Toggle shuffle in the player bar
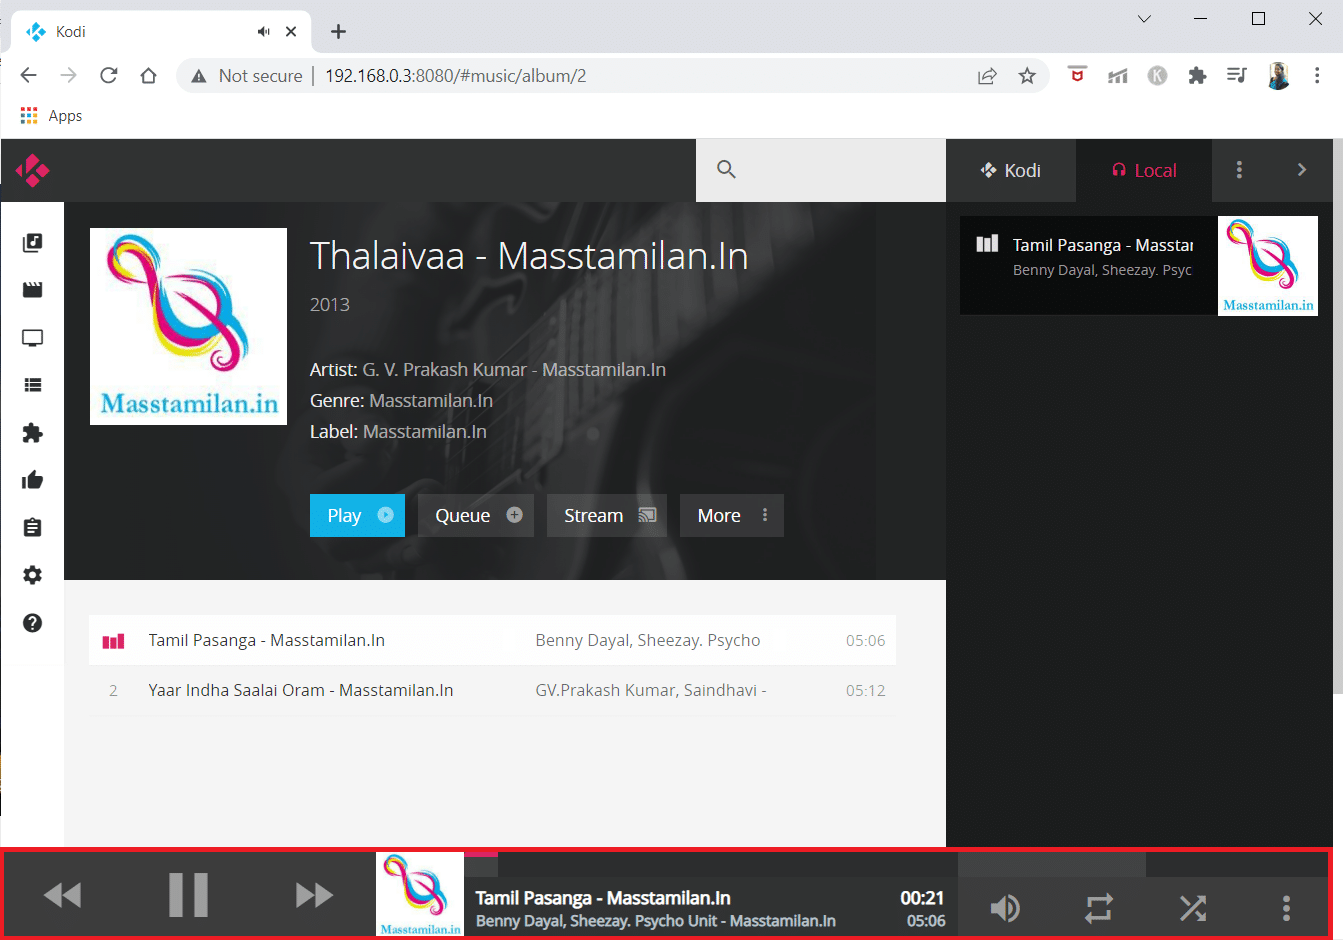Viewport: 1343px width, 940px height. click(1193, 908)
